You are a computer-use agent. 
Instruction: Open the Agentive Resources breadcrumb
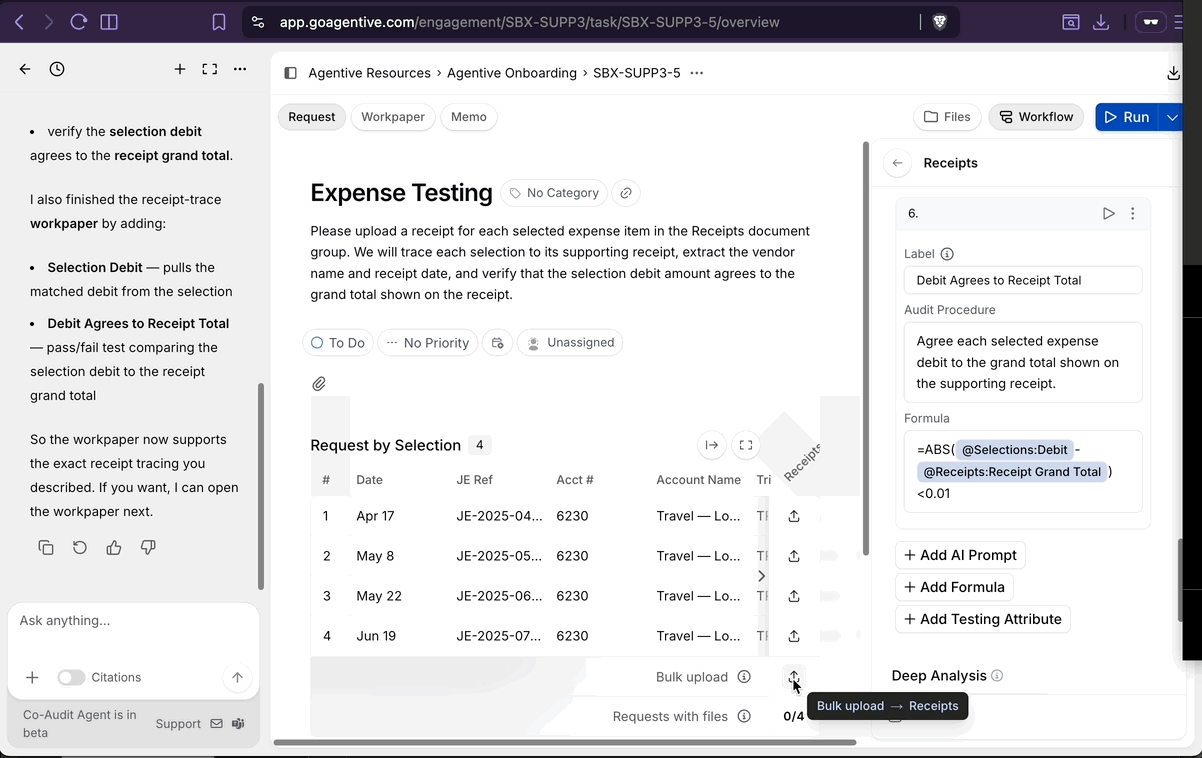[x=369, y=73]
